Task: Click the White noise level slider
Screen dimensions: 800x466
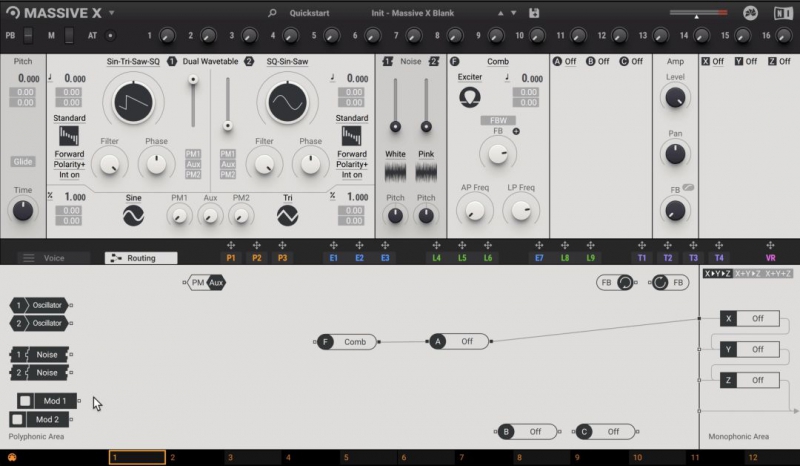Action: click(x=395, y=105)
